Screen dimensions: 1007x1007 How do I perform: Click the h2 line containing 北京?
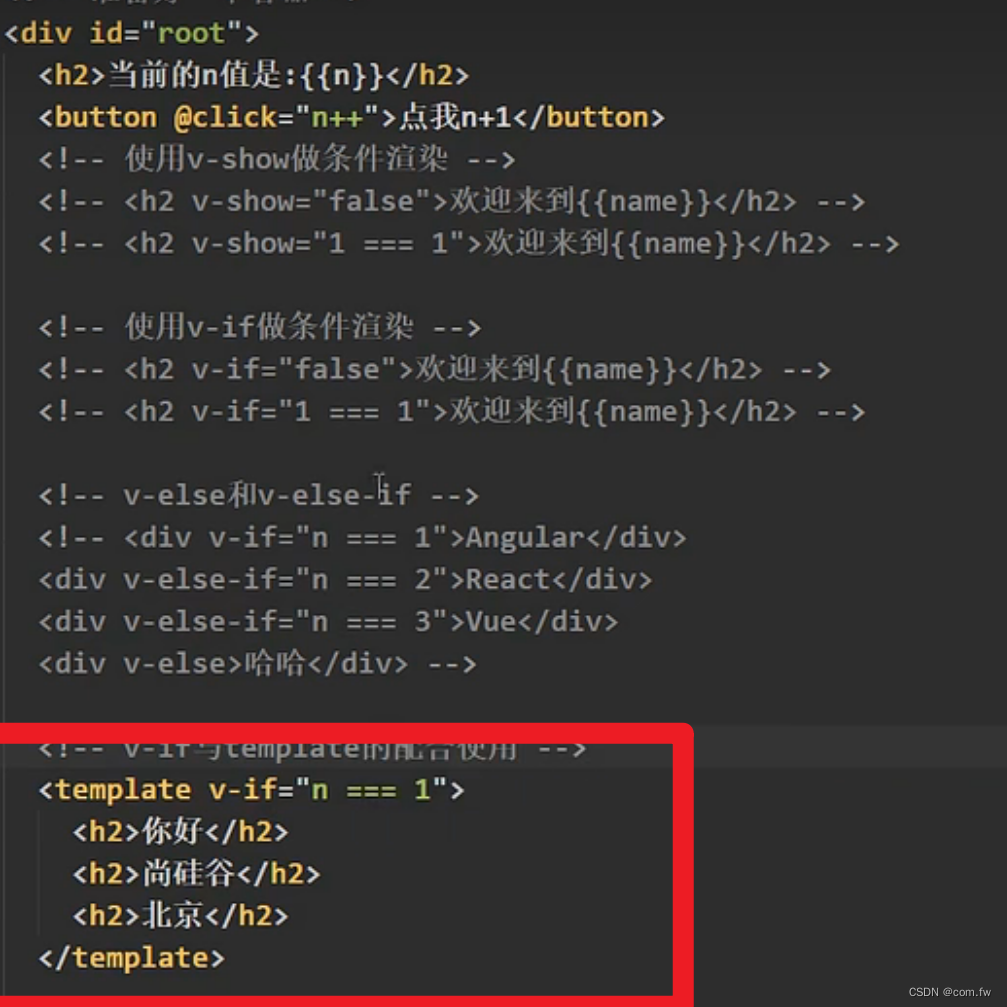coord(180,916)
